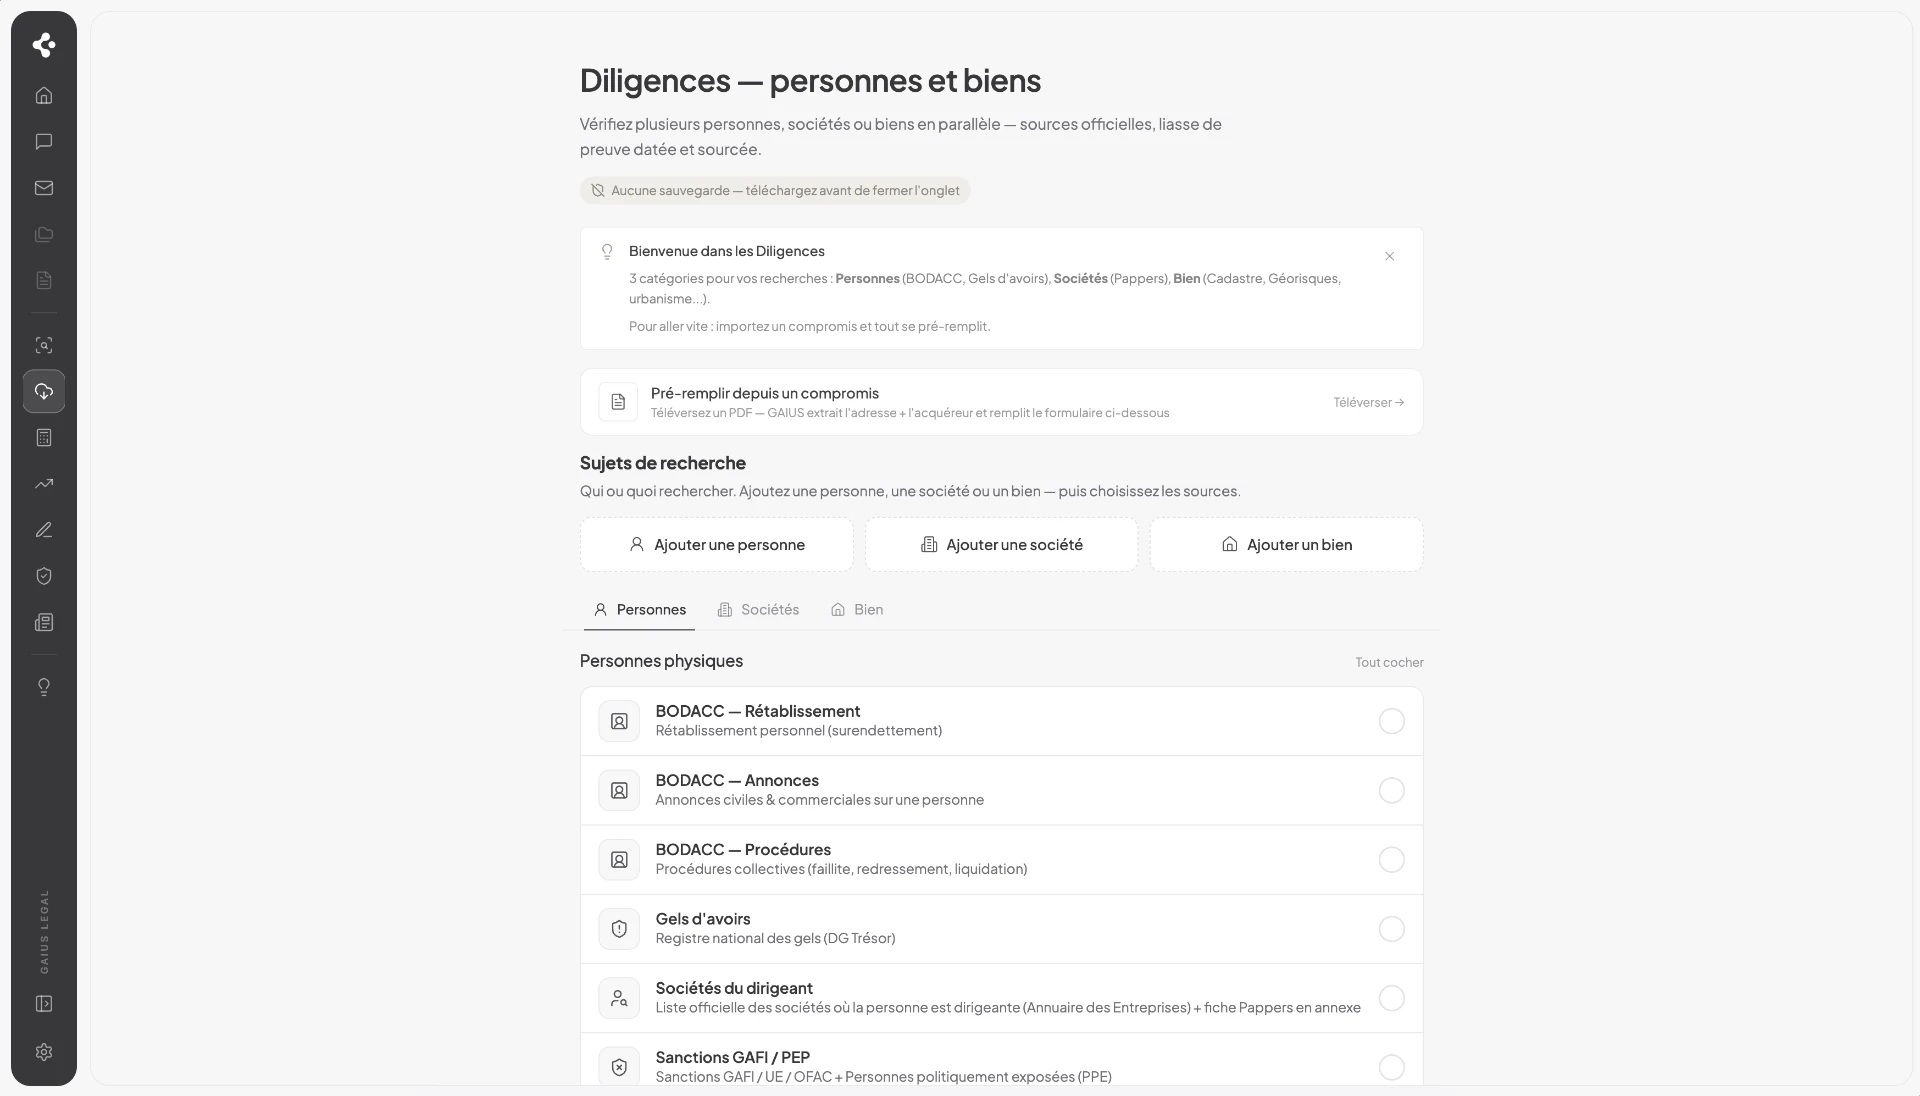1920x1096 pixels.
Task: Click the pencil edit icon in sidebar
Action: [x=44, y=530]
